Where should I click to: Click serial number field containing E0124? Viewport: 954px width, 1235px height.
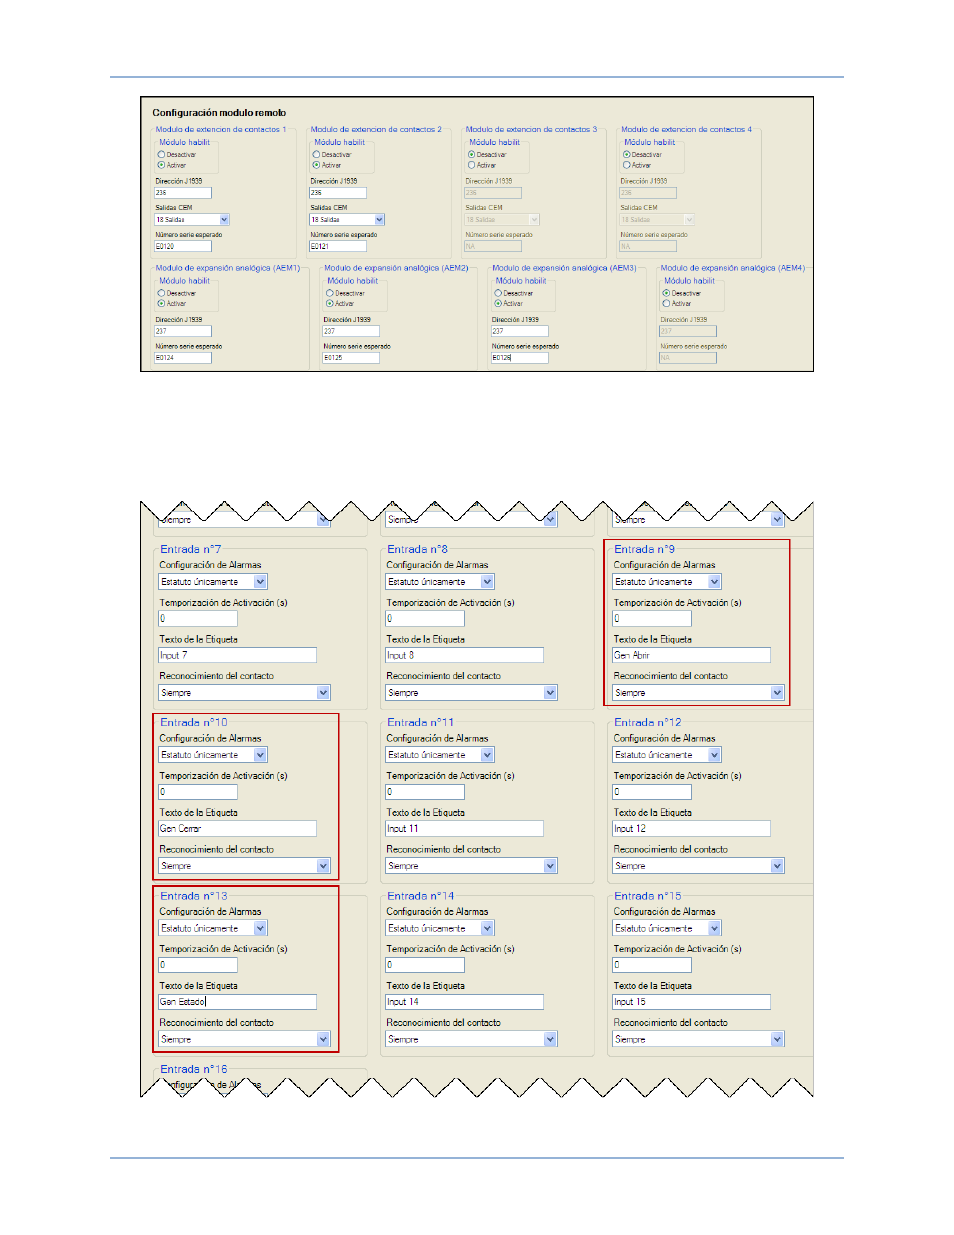pyautogui.click(x=182, y=357)
